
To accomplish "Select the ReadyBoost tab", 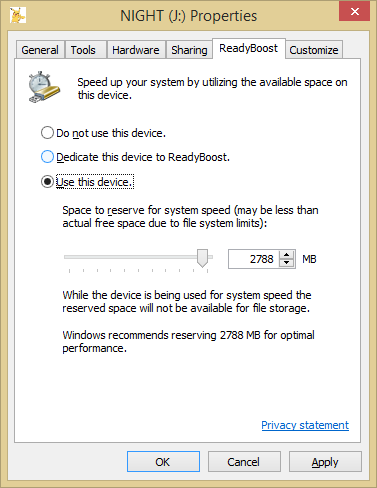I will pyautogui.click(x=248, y=48).
